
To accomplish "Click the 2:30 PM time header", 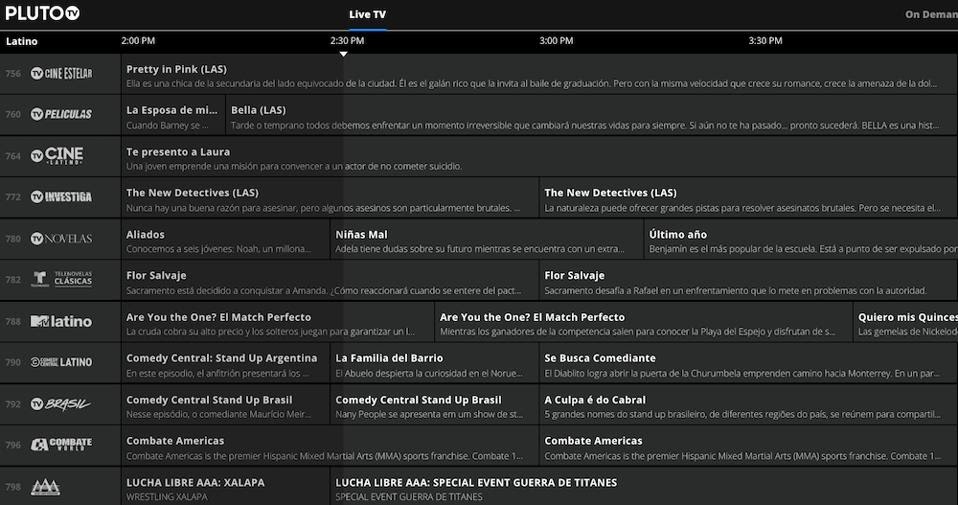I will (347, 40).
